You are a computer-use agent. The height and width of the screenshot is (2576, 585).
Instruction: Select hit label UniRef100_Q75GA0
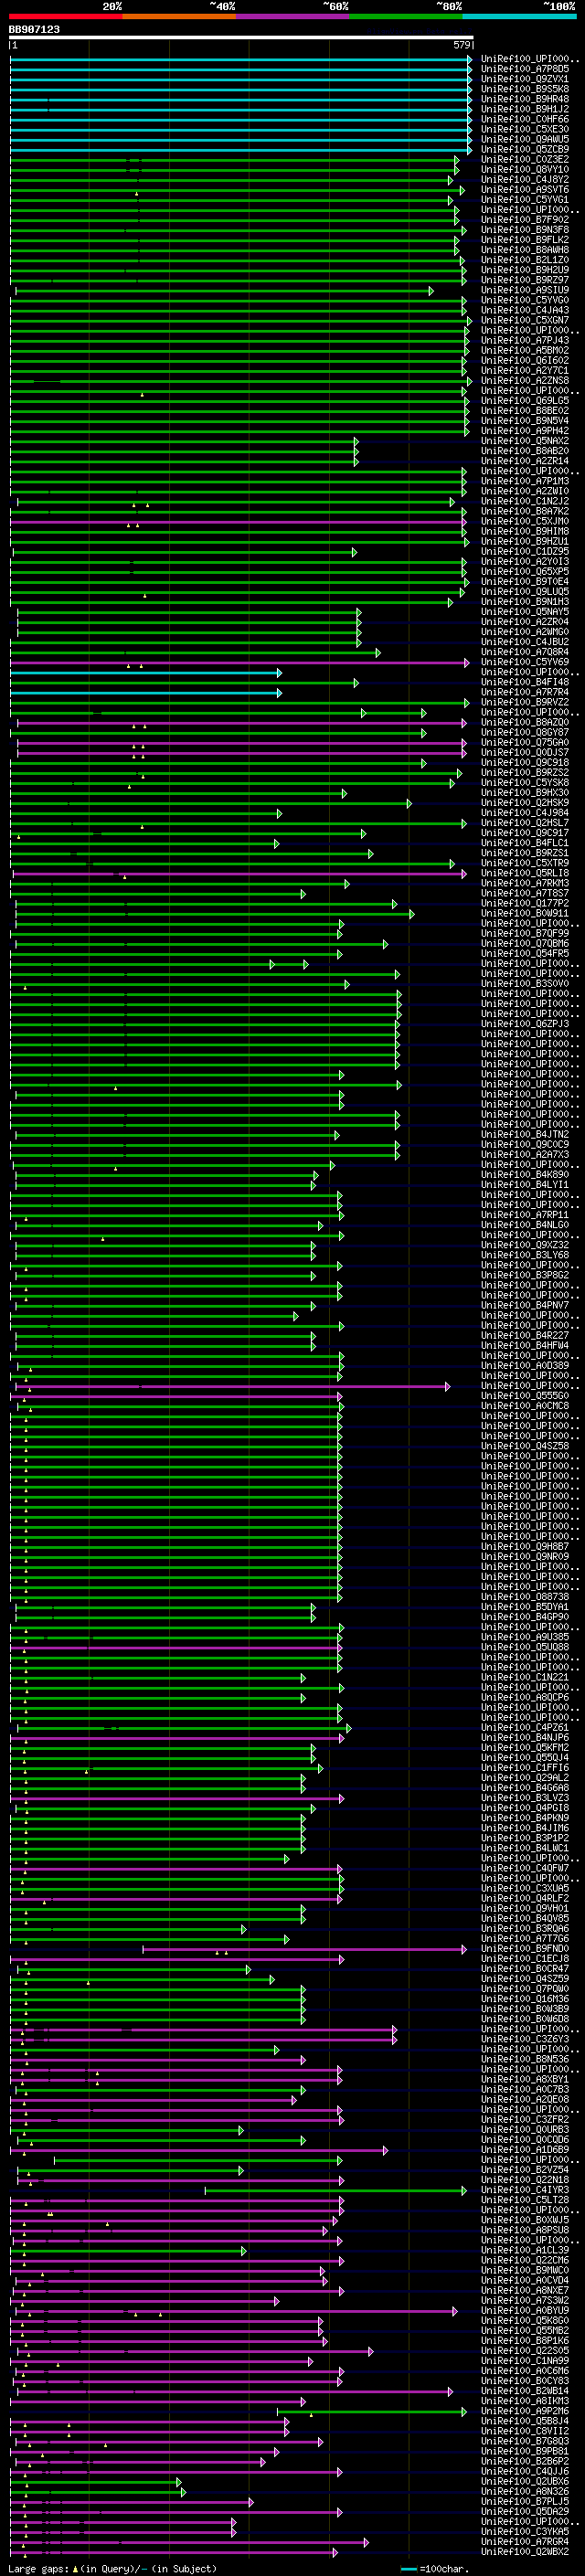pyautogui.click(x=525, y=742)
